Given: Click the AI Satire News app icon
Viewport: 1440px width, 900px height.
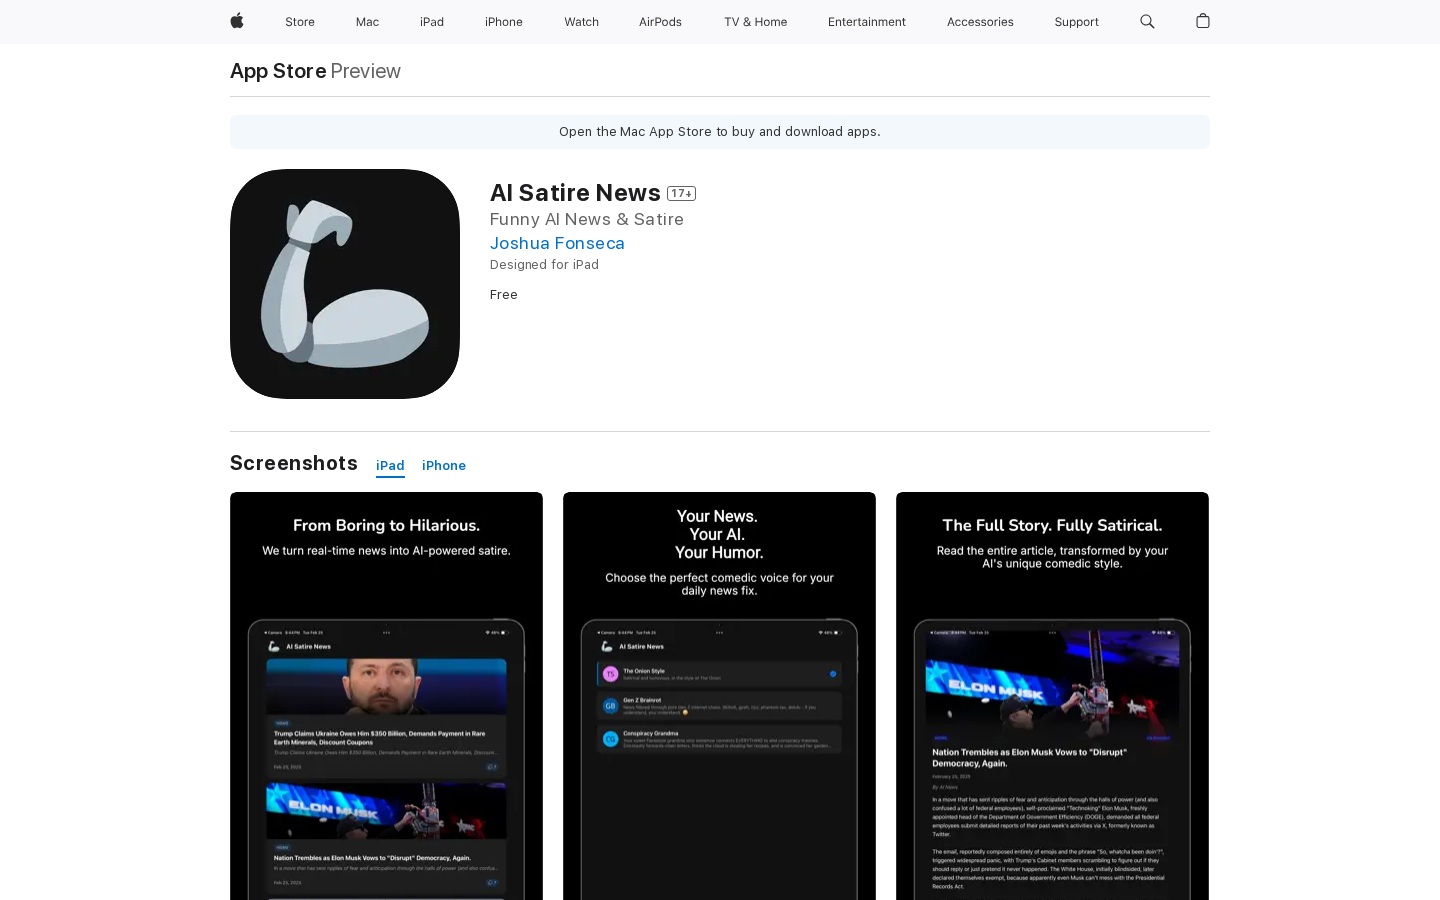Looking at the screenshot, I should pyautogui.click(x=345, y=284).
